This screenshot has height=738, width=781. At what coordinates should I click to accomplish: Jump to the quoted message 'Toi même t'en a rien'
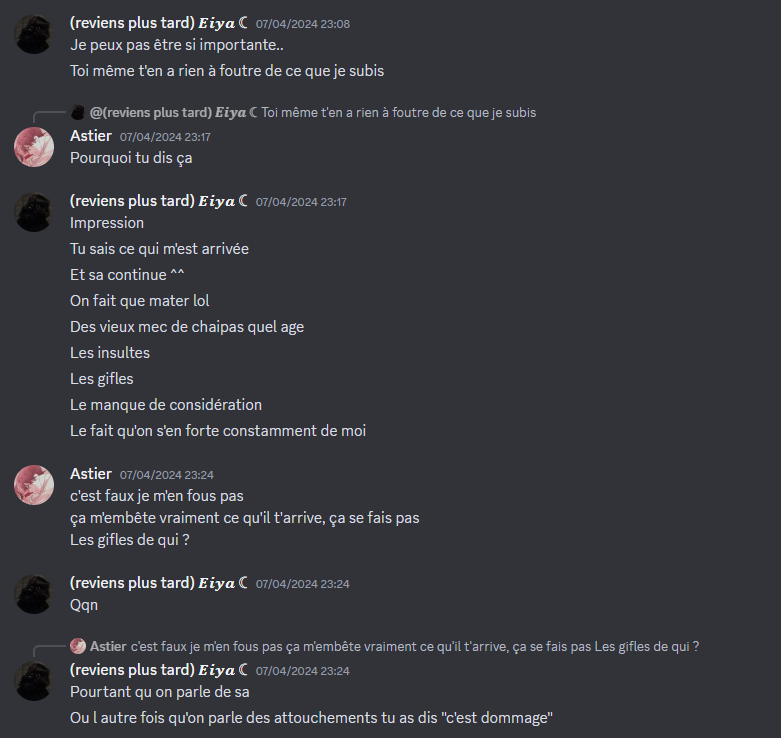pyautogui.click(x=398, y=113)
